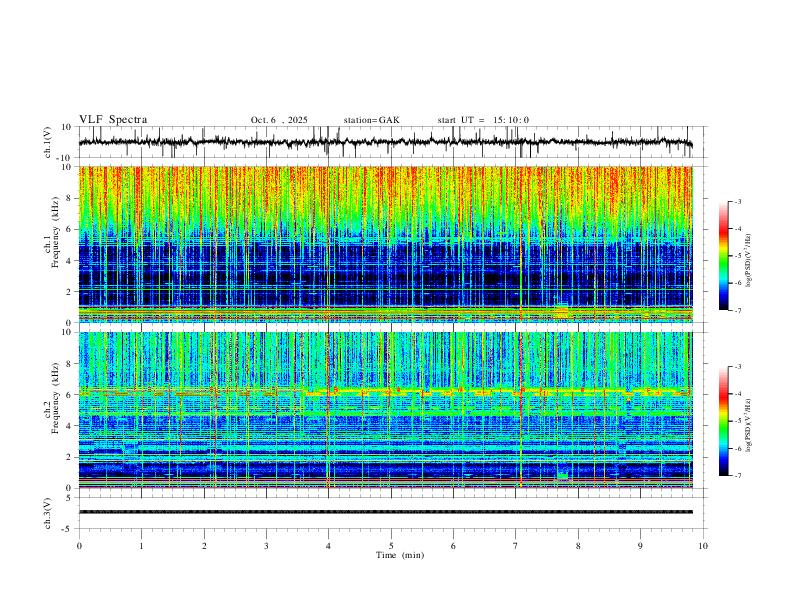Screen dimensions: 792x612
Task: Click time axis tick label '10'
Action: point(703,546)
